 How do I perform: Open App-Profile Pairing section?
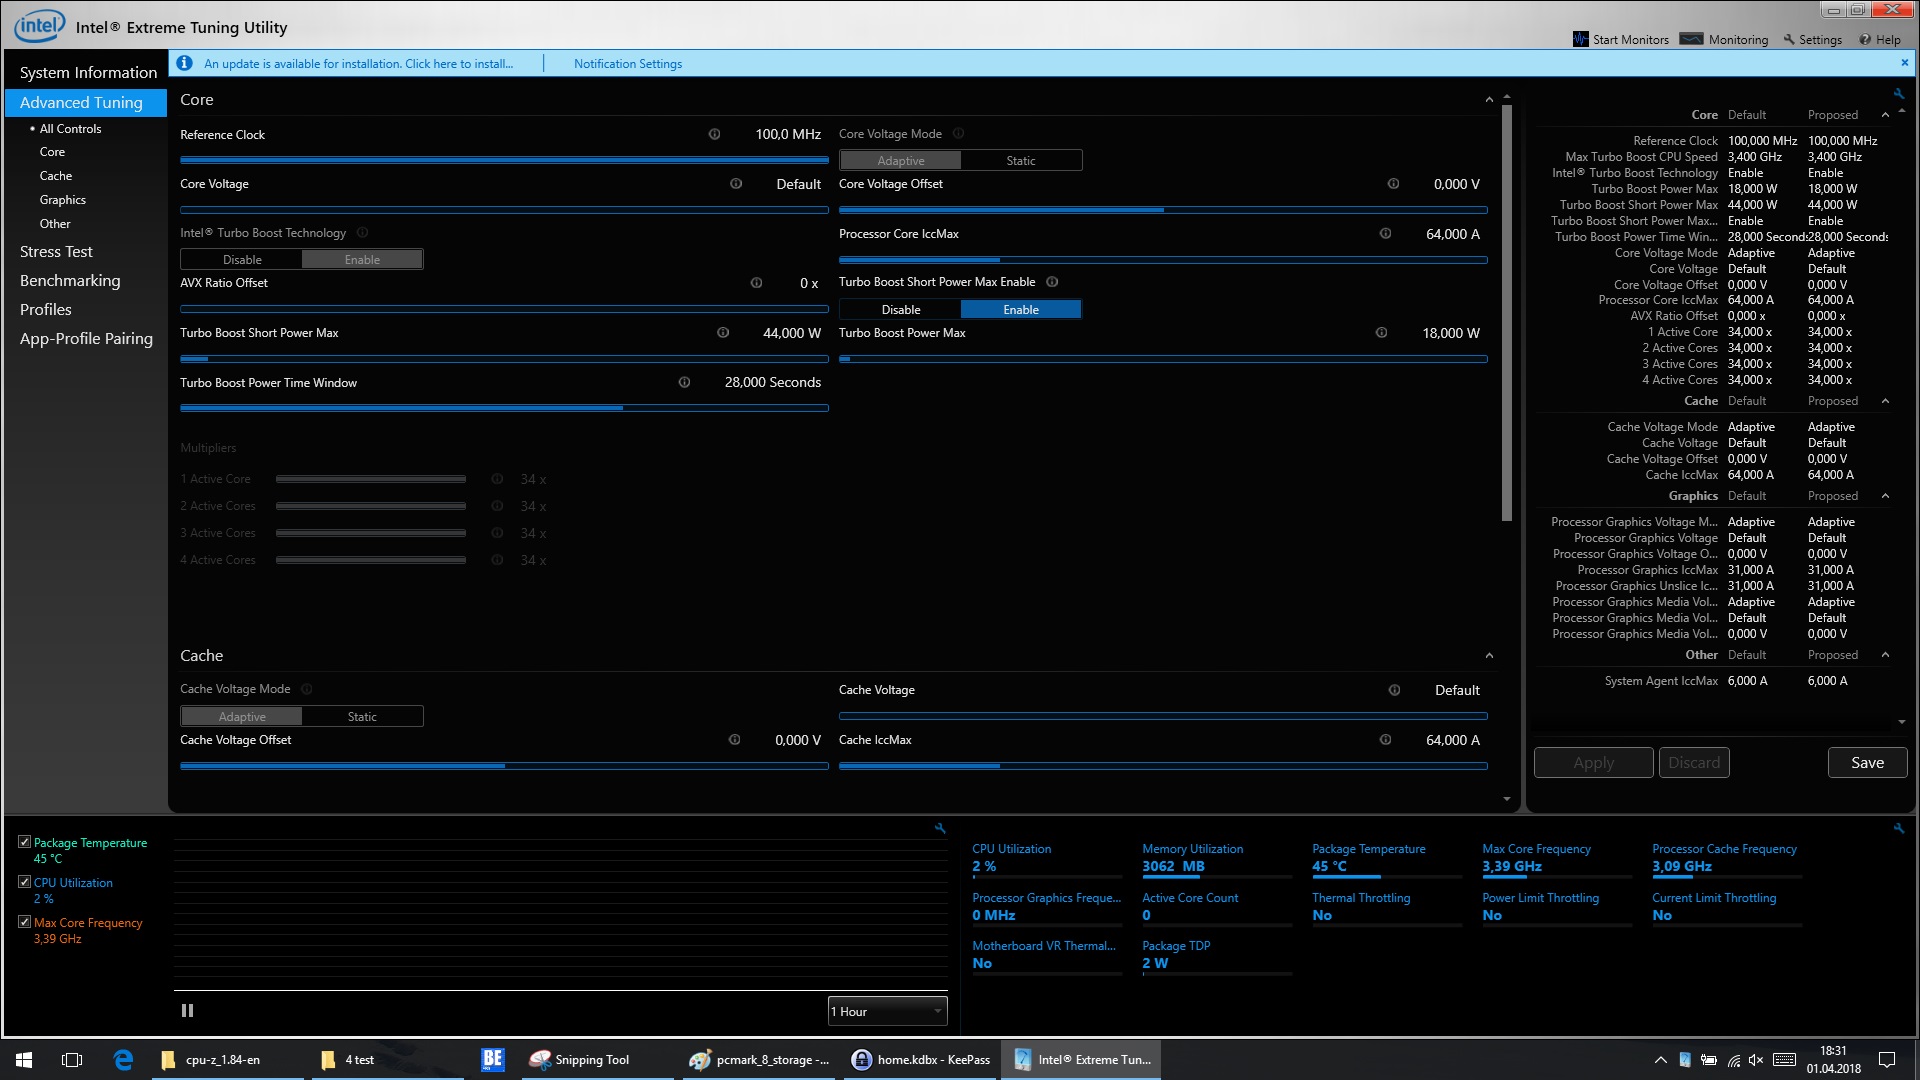(x=86, y=339)
